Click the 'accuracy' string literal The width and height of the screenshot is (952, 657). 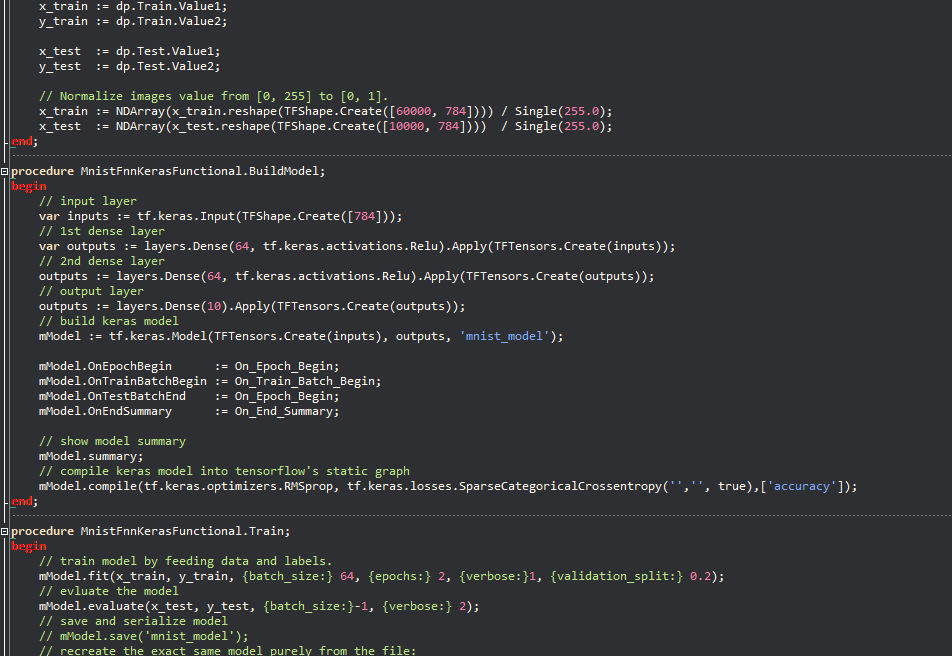pyautogui.click(x=801, y=486)
